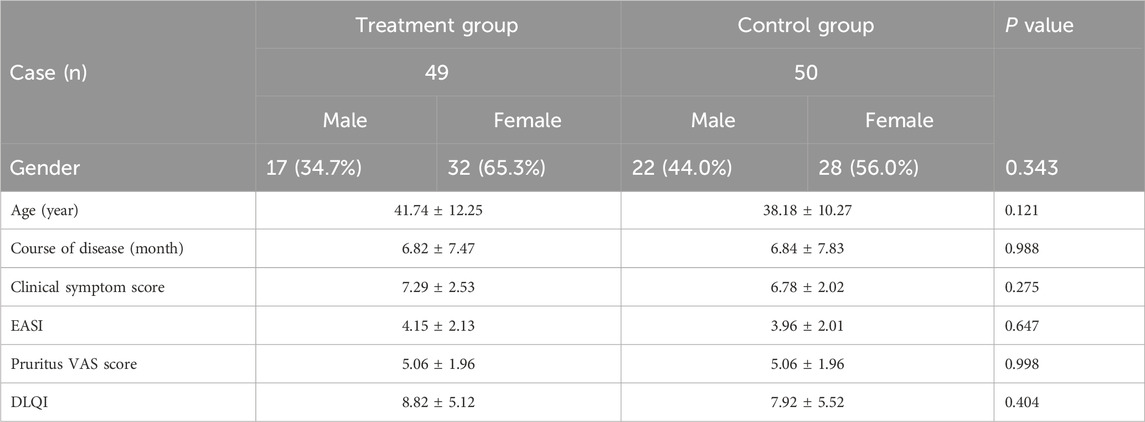Click the control course value 6.84 ± 7.83

[805, 250]
